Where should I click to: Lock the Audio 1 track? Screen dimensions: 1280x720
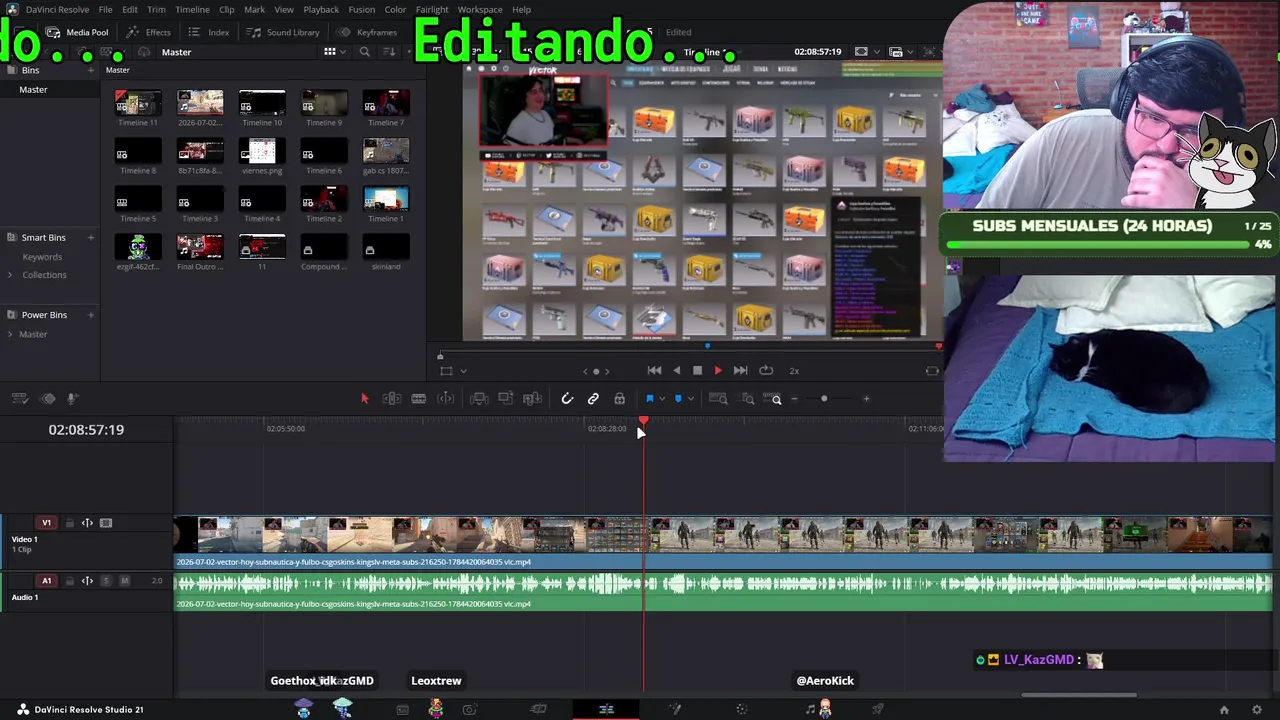point(70,581)
